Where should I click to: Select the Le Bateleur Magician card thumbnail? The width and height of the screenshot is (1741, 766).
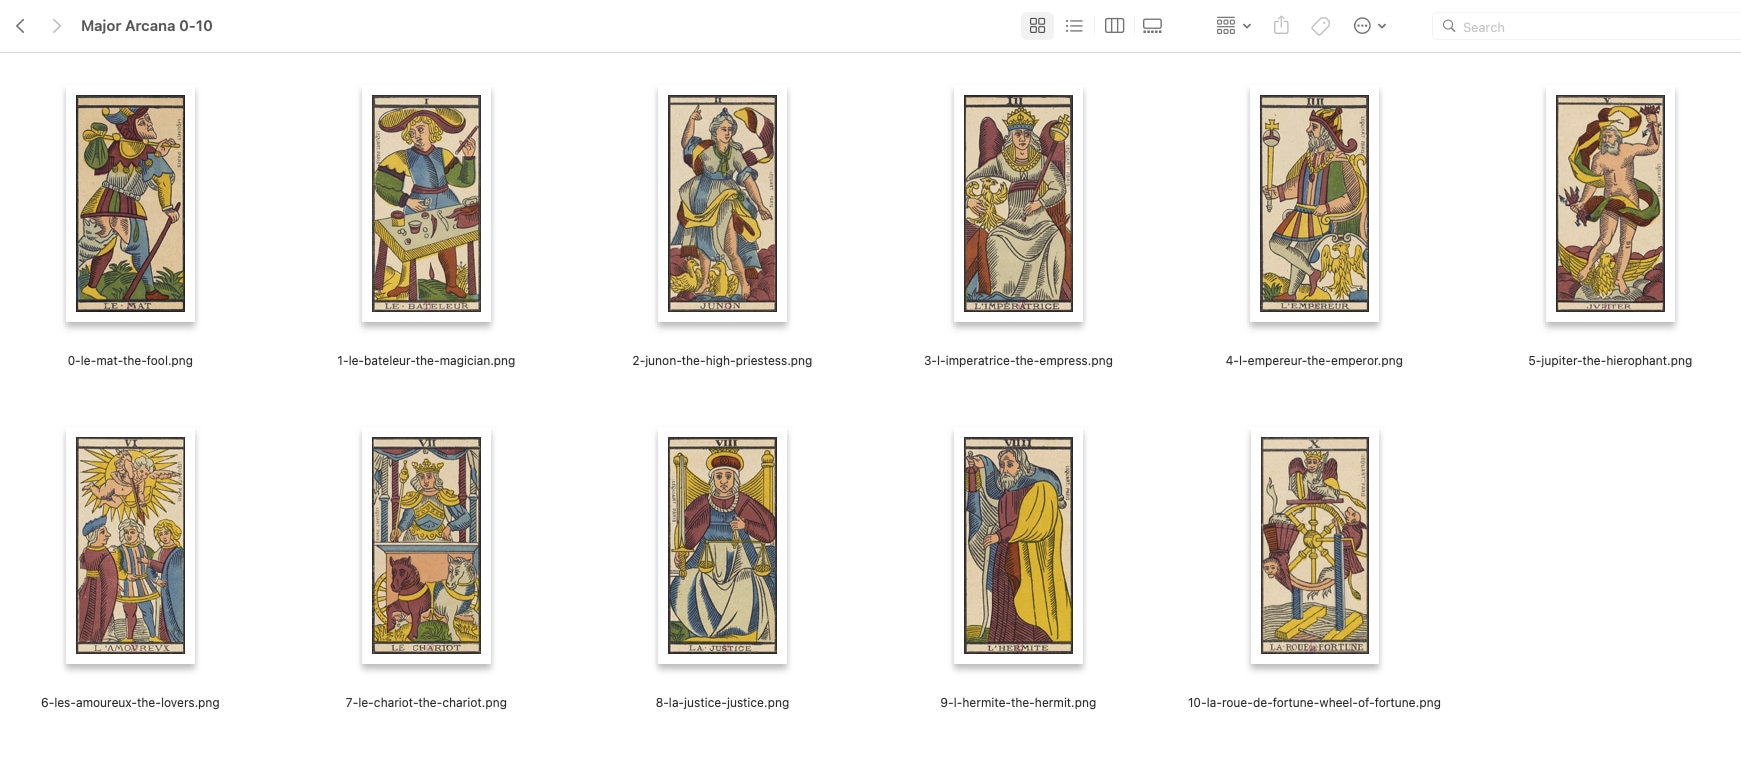pos(426,204)
